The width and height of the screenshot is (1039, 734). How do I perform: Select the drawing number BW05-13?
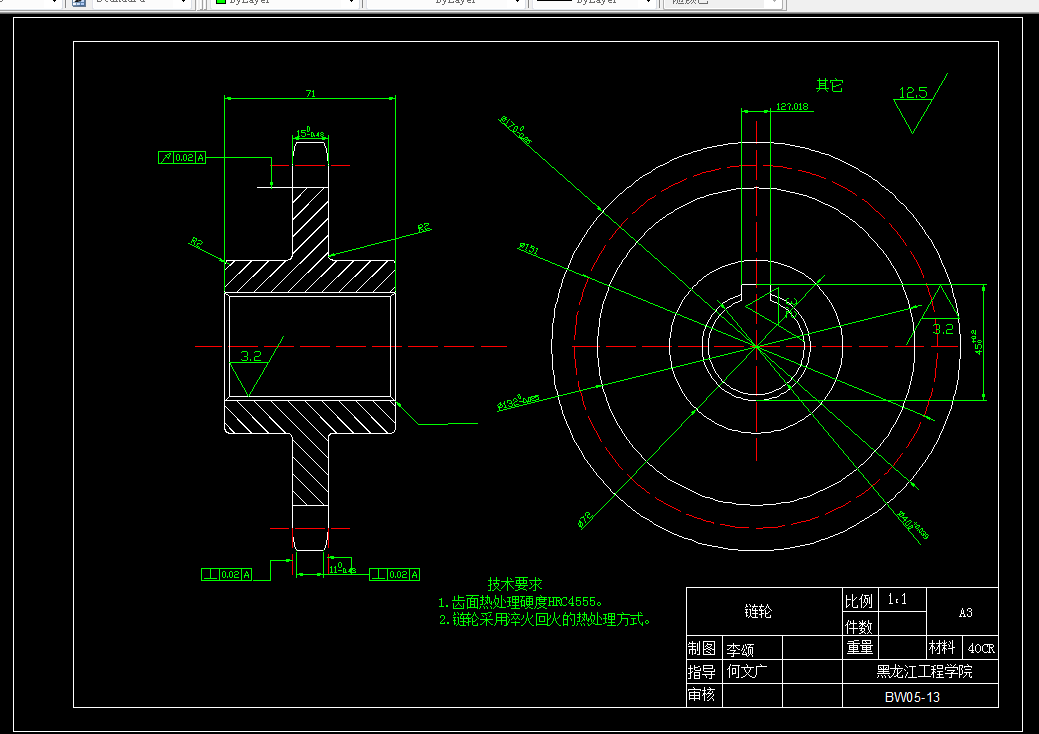912,697
